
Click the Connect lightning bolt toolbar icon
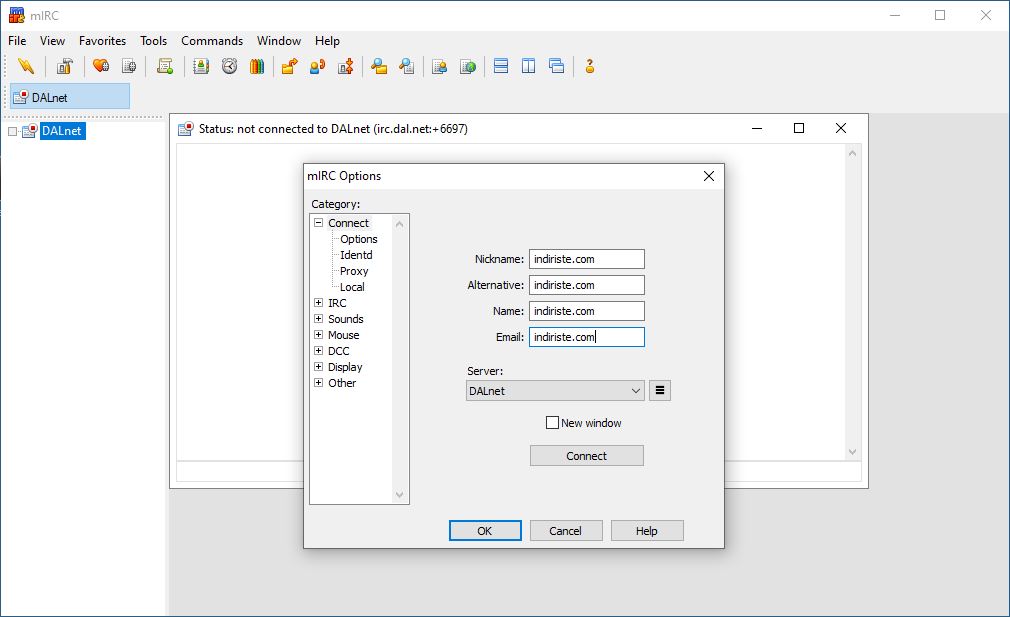click(x=26, y=66)
